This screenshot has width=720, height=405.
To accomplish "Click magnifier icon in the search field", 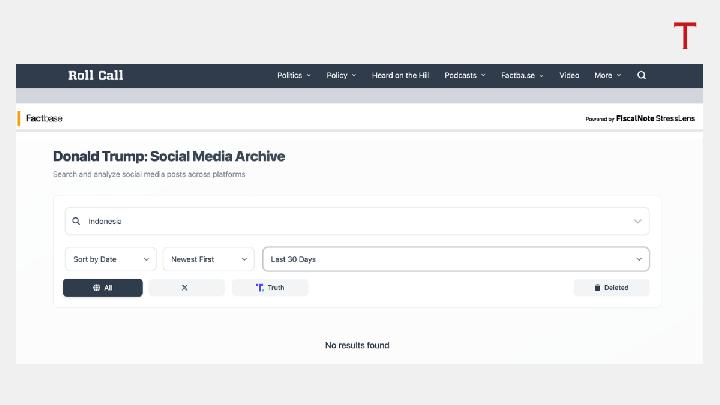I will tap(76, 221).
